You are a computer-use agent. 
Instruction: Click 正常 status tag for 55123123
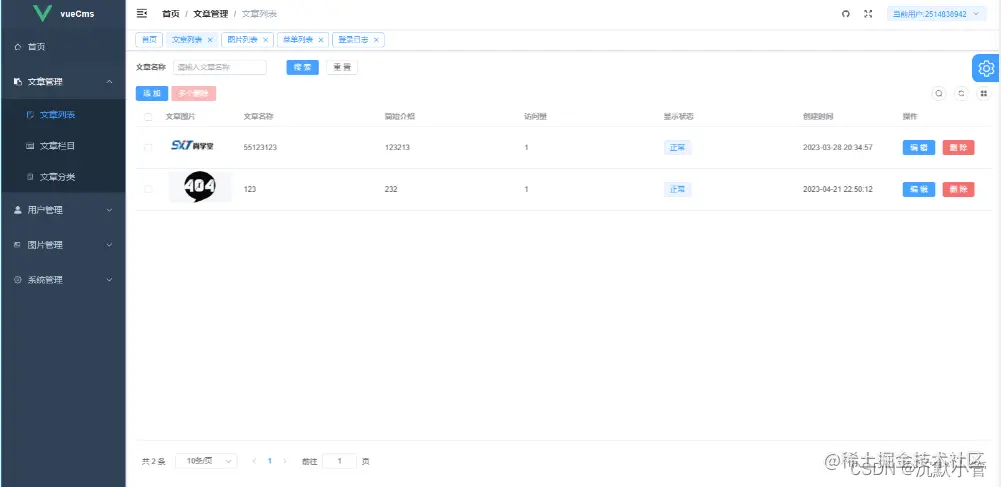click(677, 147)
